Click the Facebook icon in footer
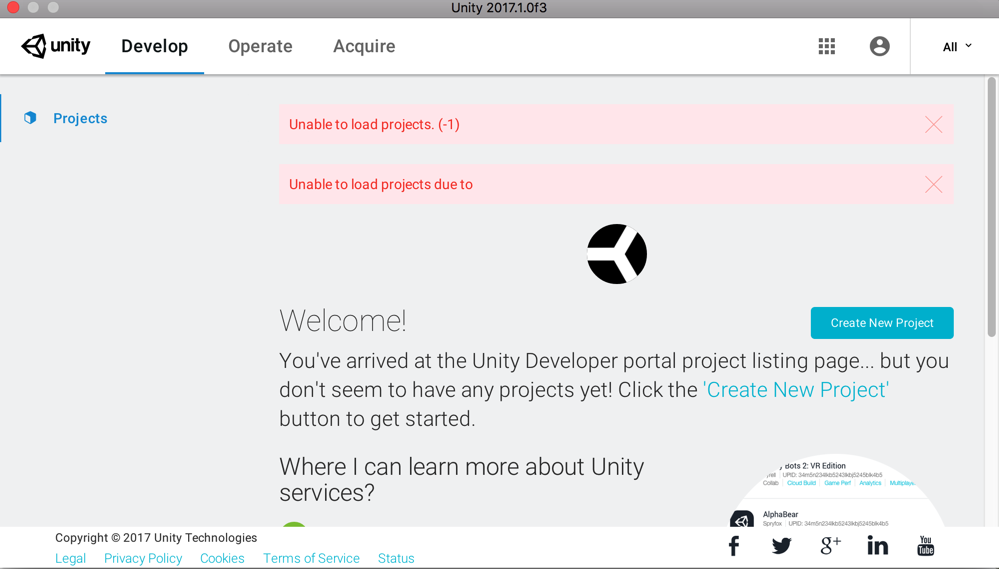999x569 pixels. pyautogui.click(x=734, y=546)
